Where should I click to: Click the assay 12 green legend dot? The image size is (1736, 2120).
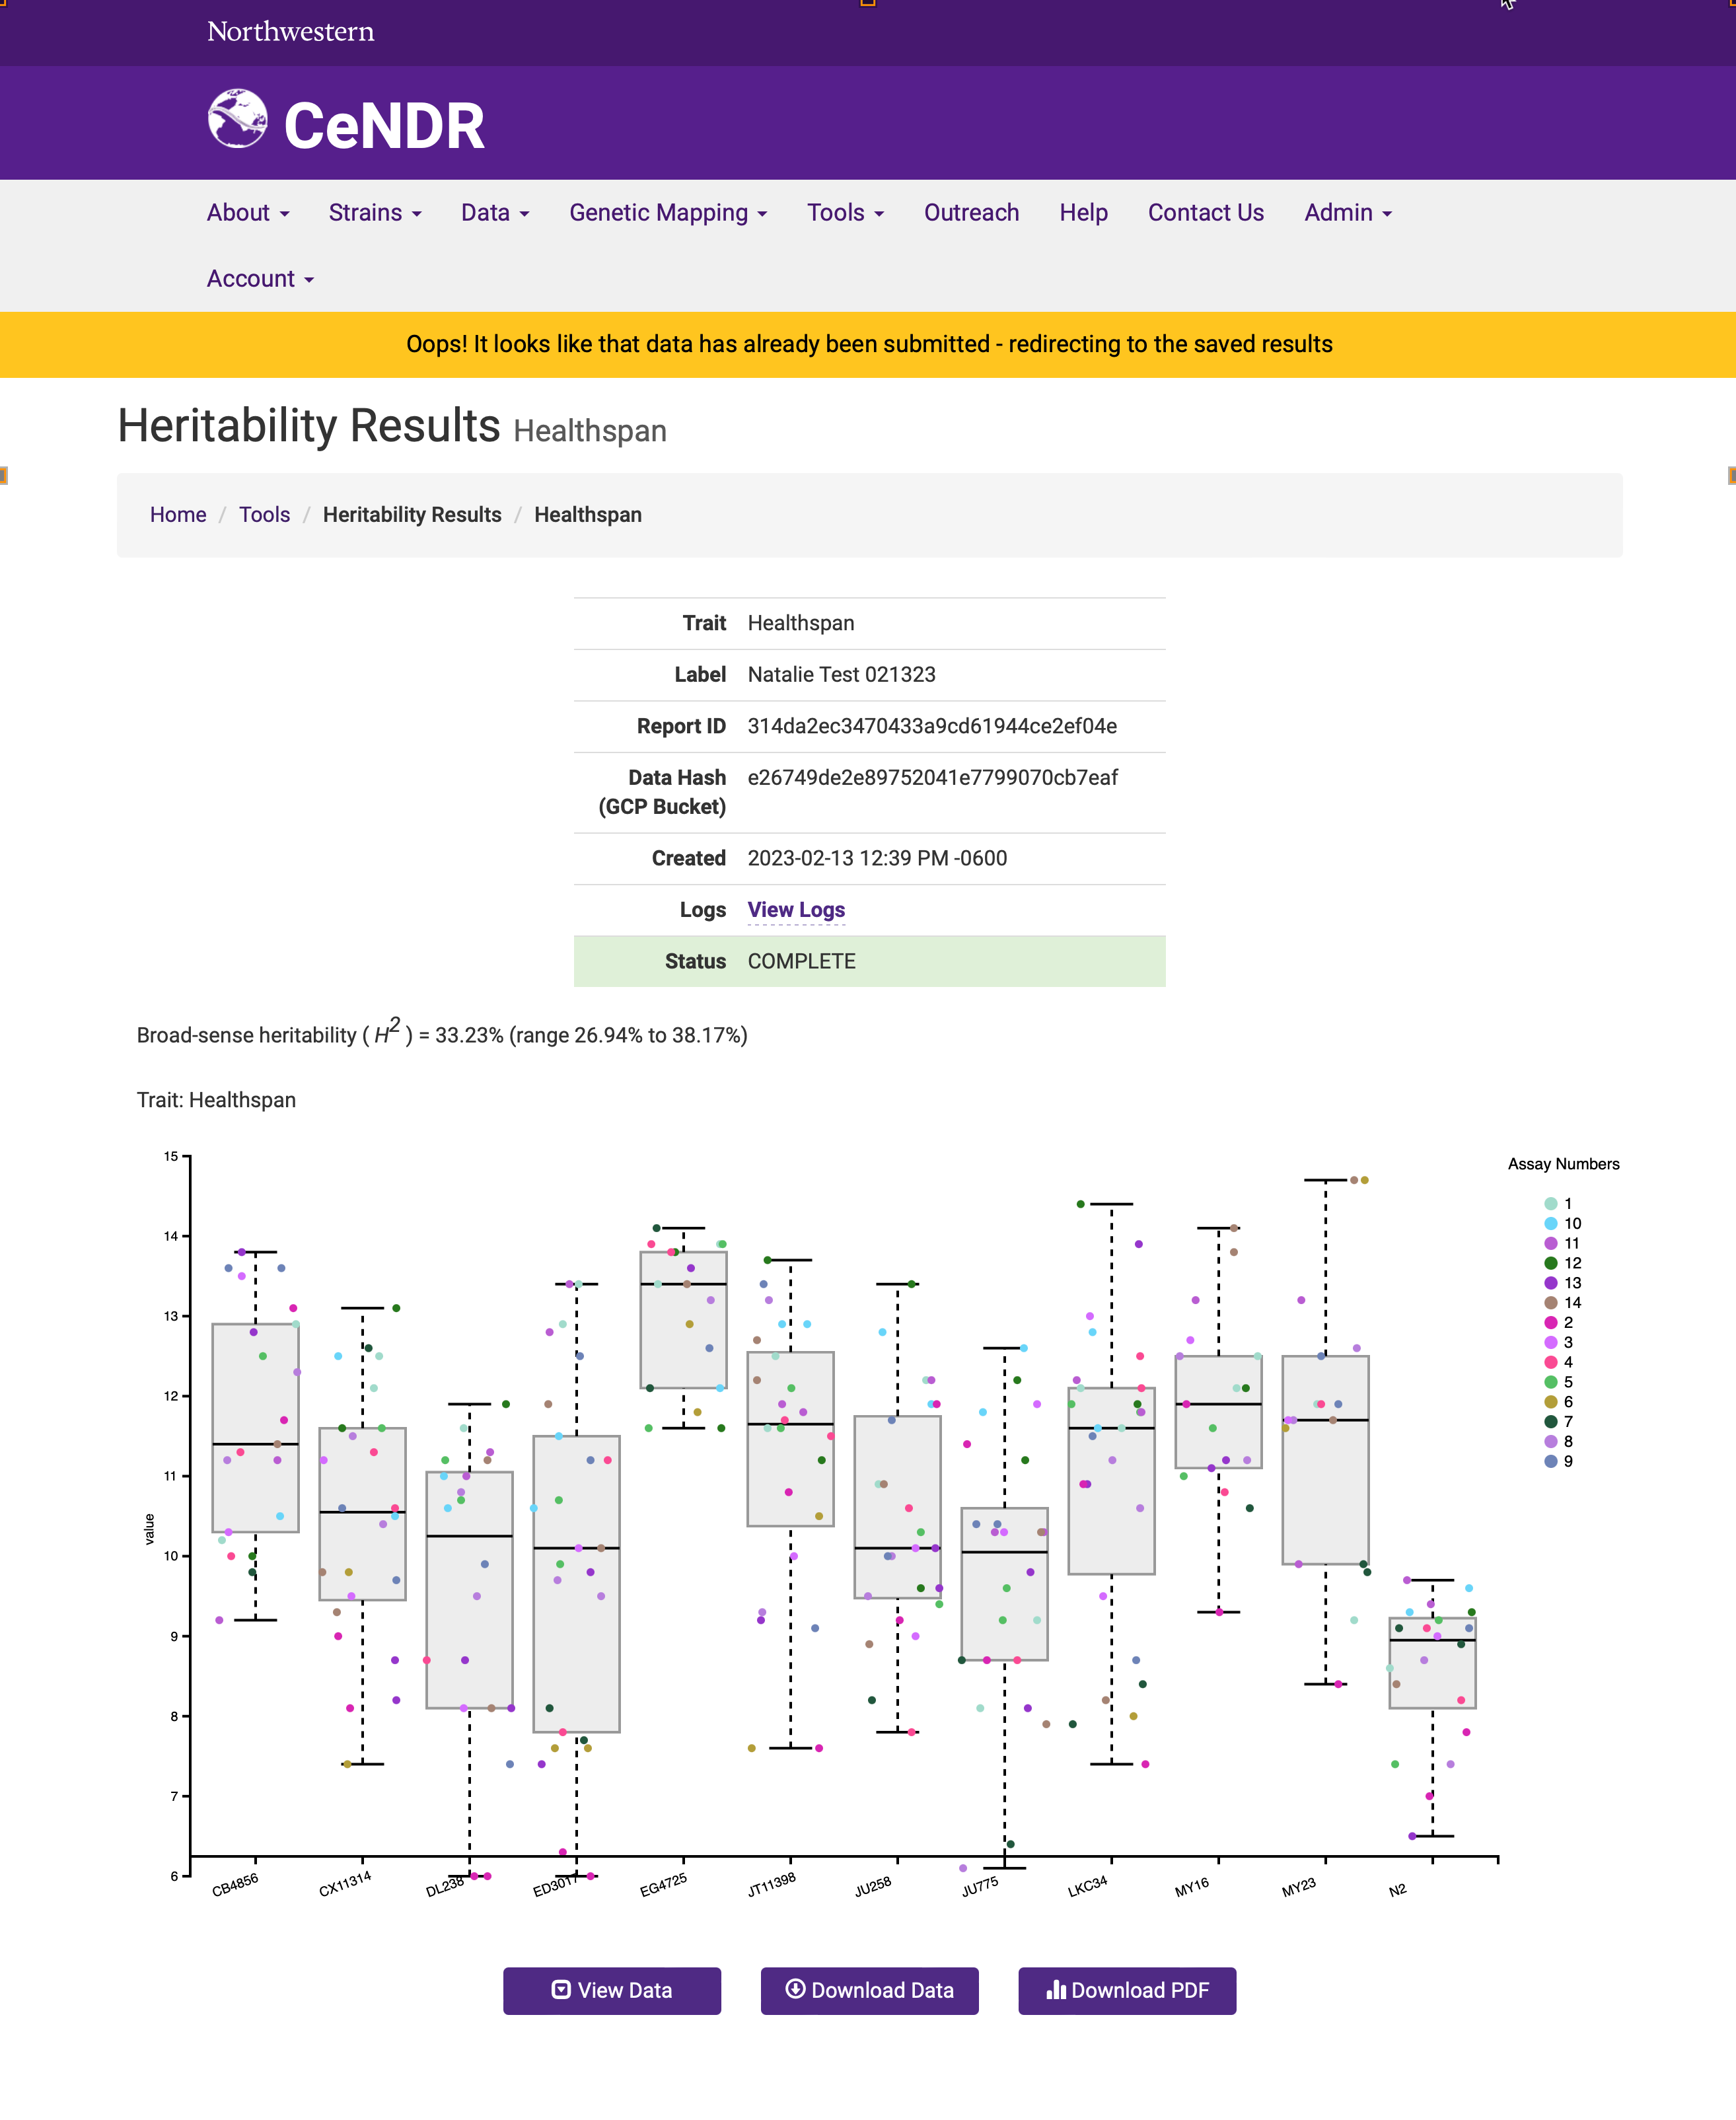(x=1550, y=1263)
